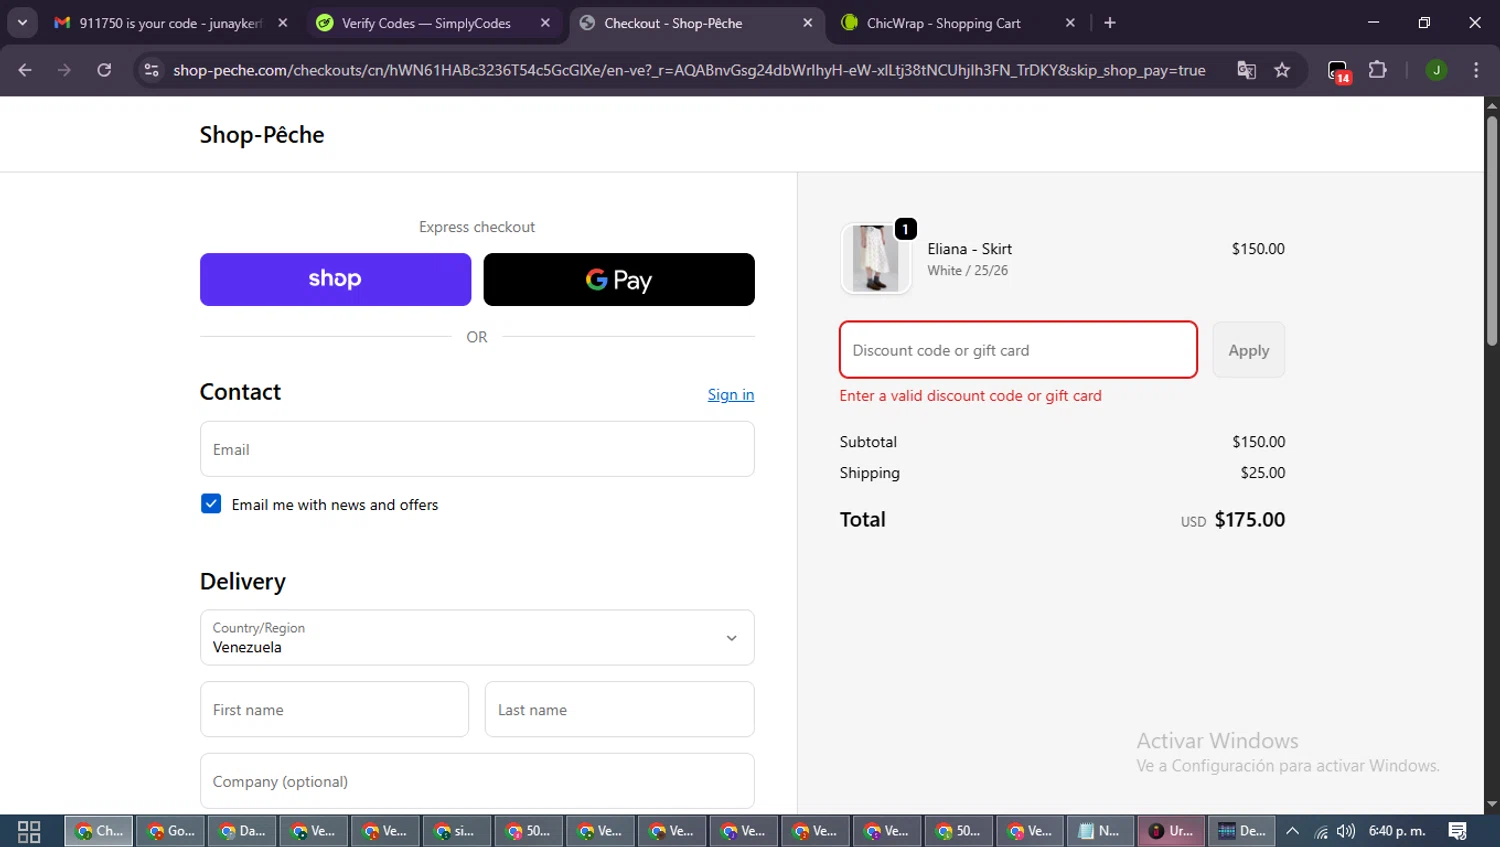Open the volume speaker tray icon
This screenshot has height=847, width=1500.
[x=1346, y=831]
